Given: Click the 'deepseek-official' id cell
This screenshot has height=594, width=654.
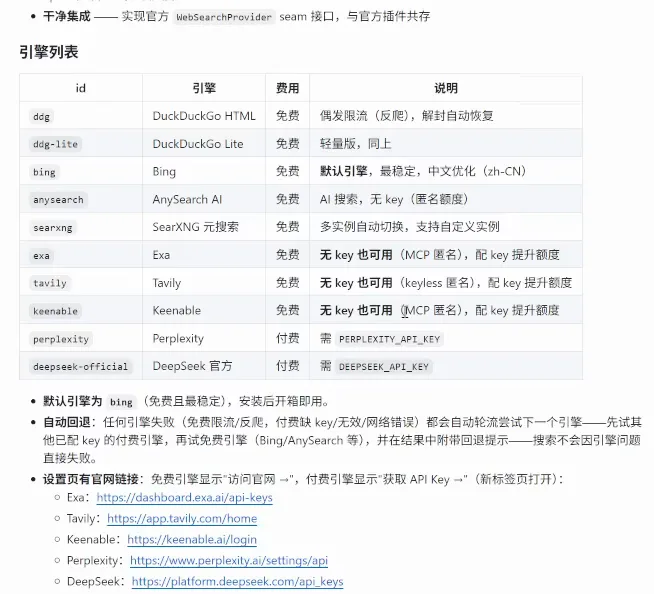Looking at the screenshot, I should 80,367.
